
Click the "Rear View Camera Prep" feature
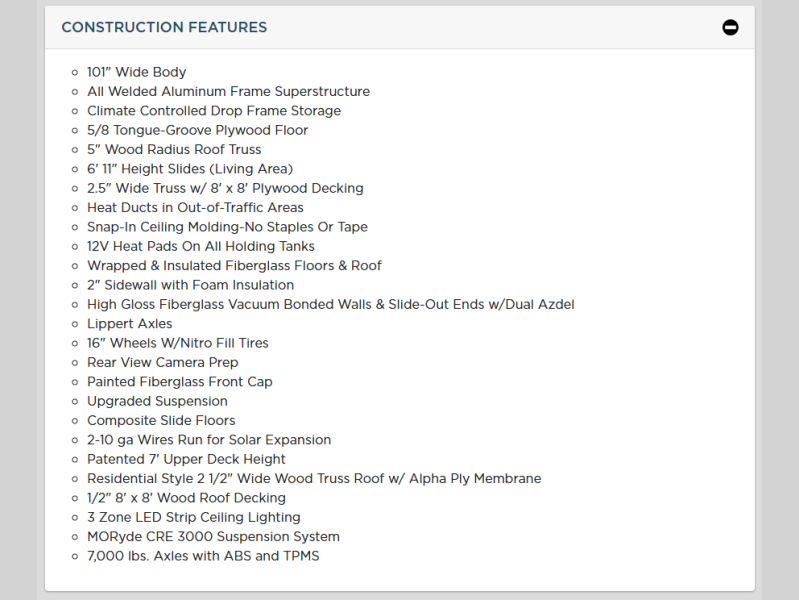coord(162,362)
